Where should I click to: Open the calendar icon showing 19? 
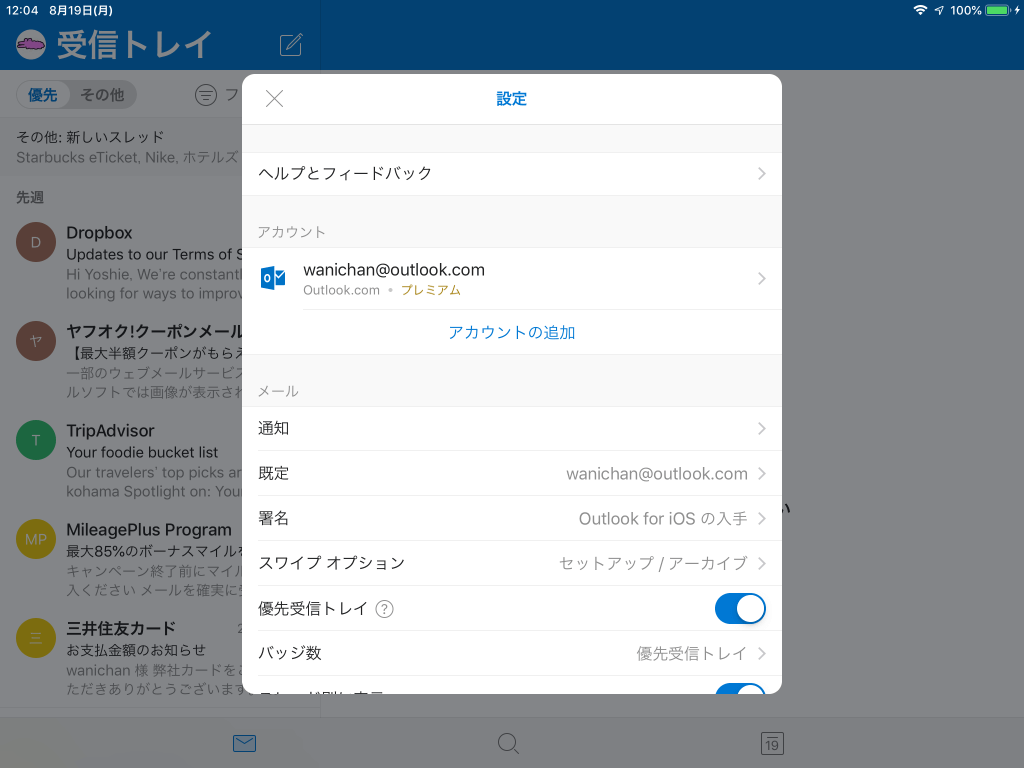pyautogui.click(x=772, y=743)
